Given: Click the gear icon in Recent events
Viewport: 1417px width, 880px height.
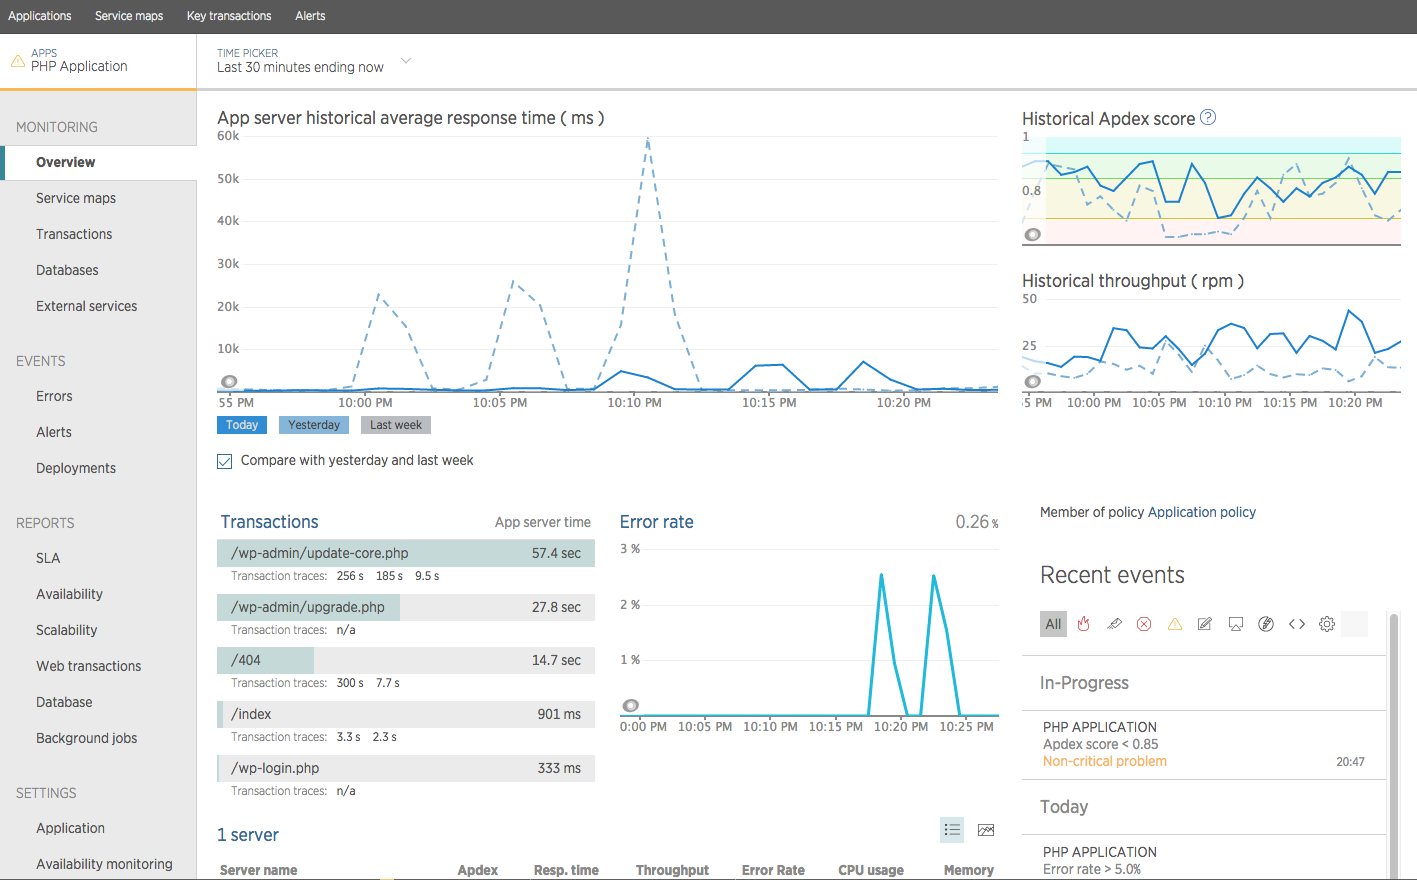Looking at the screenshot, I should coord(1327,624).
